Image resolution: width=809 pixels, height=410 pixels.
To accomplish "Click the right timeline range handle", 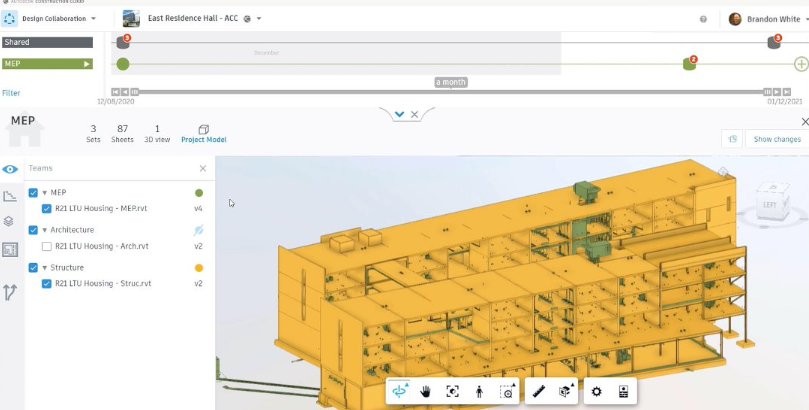I will (767, 92).
